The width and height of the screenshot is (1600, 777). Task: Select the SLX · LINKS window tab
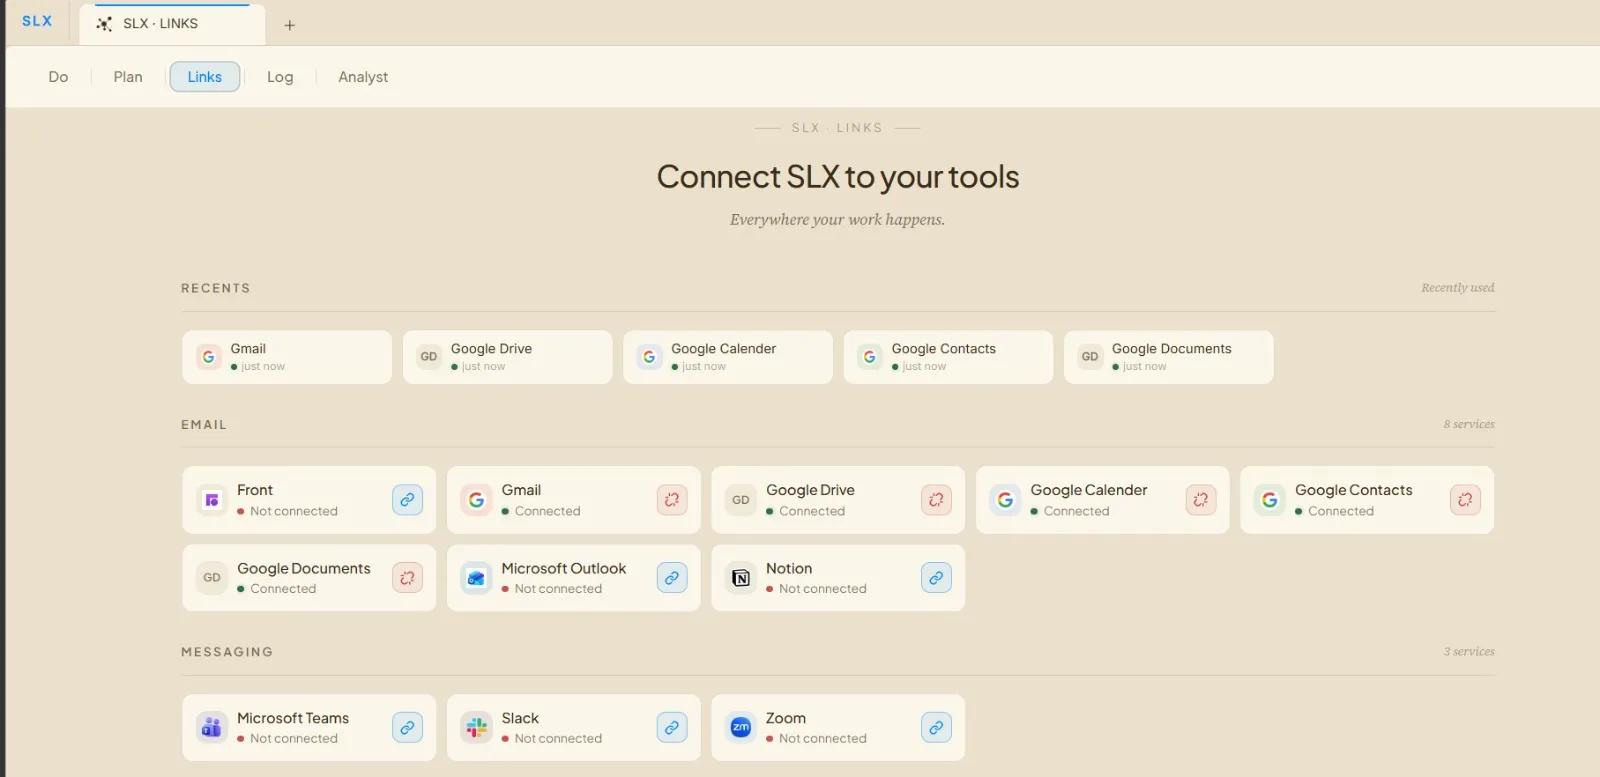point(172,24)
